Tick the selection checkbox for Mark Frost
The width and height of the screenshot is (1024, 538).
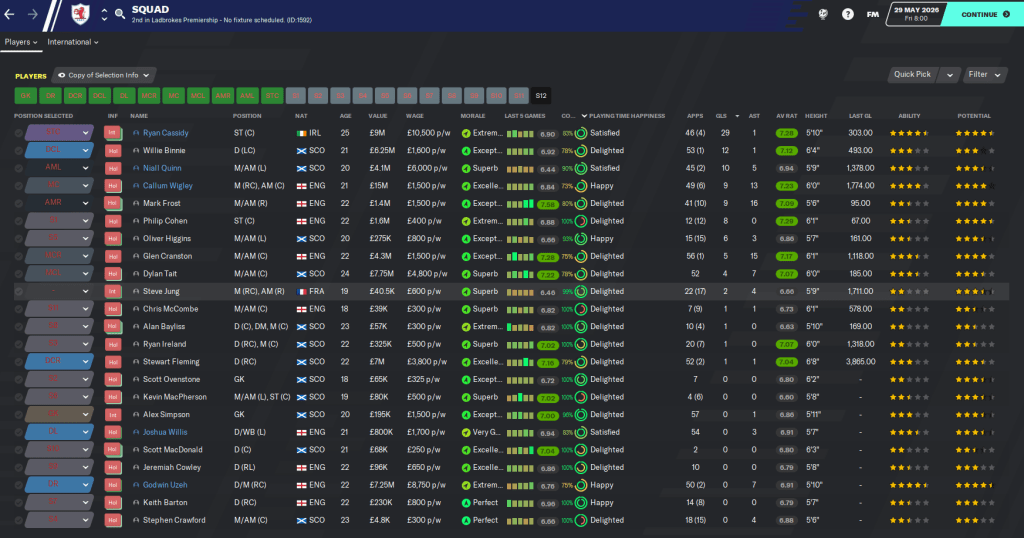19,203
